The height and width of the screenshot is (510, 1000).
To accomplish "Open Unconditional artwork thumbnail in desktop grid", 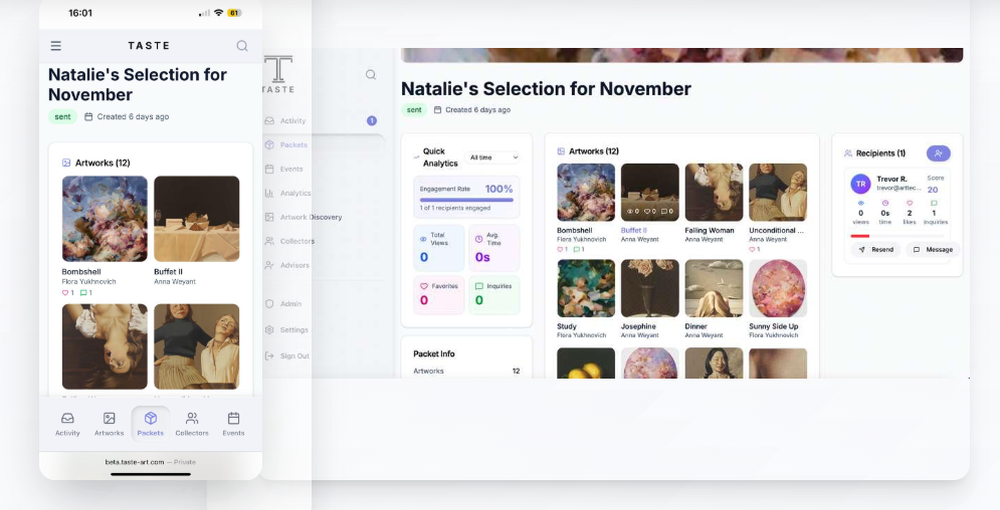I will [x=778, y=193].
